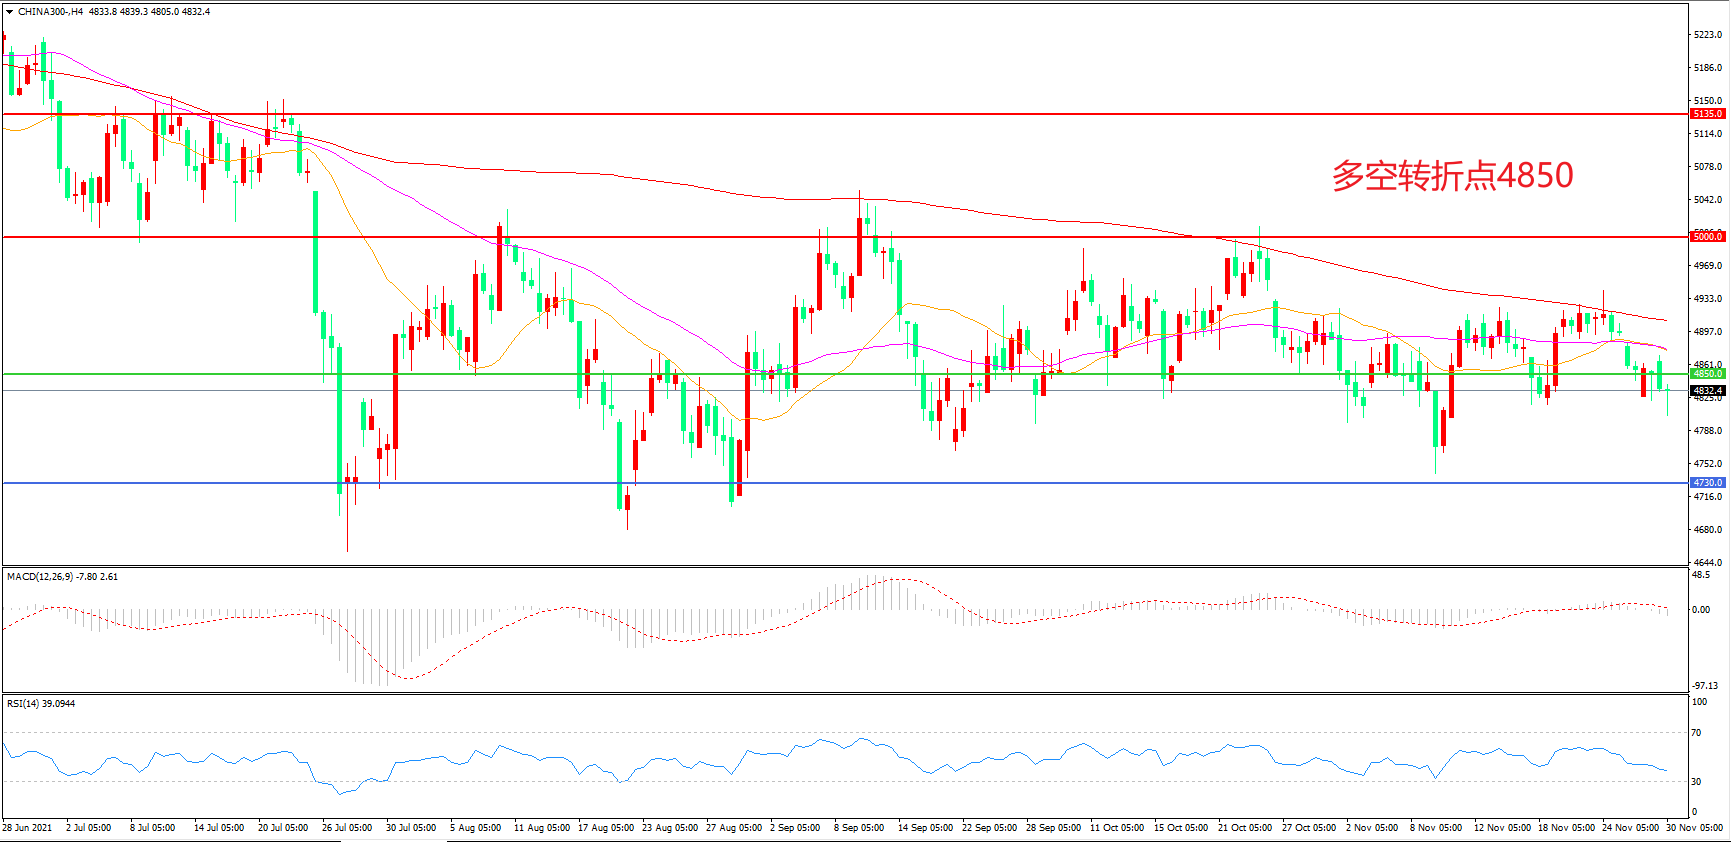Click the black 4832.4 current price label

click(x=1707, y=391)
